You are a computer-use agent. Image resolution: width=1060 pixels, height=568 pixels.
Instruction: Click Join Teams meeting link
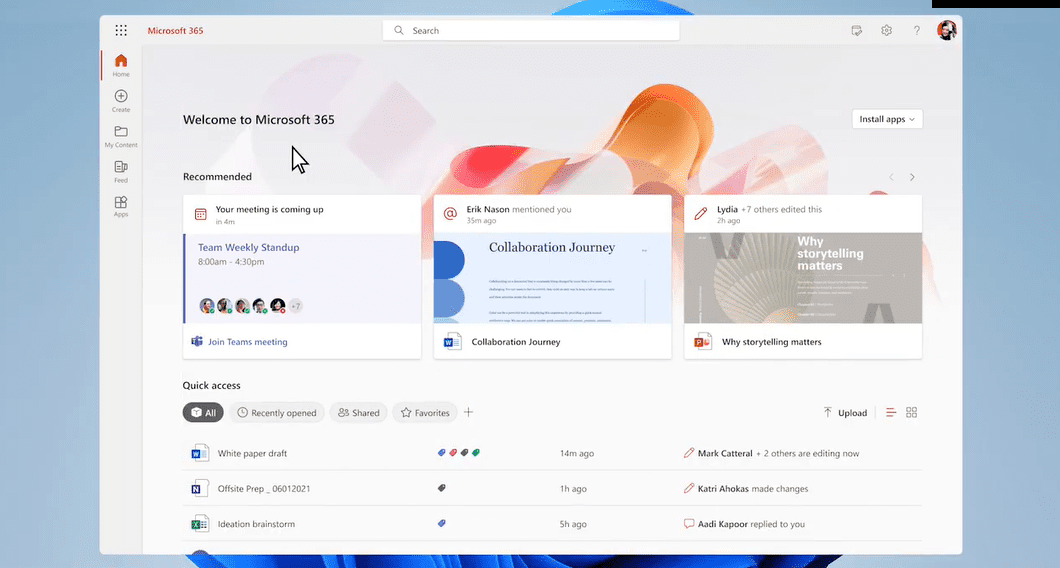point(247,342)
